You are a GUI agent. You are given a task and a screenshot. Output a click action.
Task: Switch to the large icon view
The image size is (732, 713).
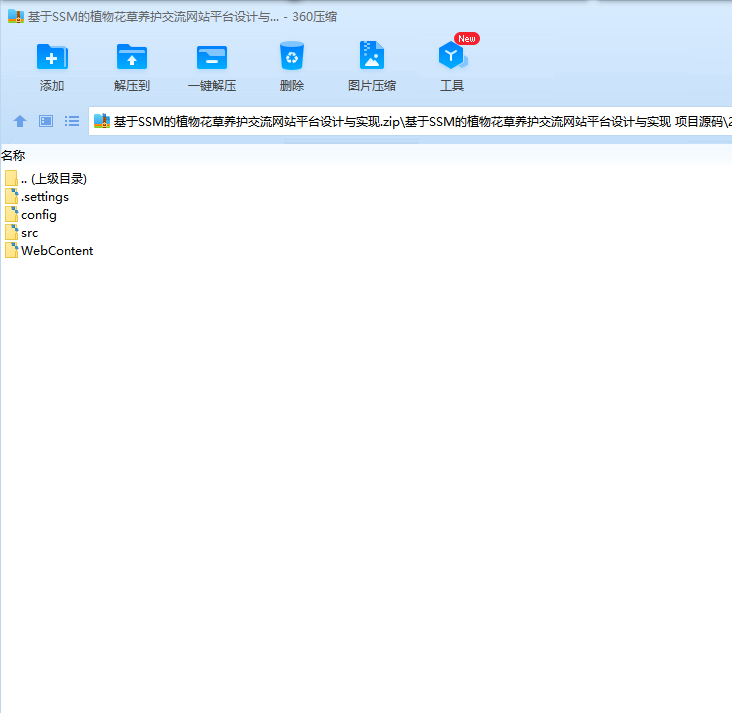click(x=46, y=121)
